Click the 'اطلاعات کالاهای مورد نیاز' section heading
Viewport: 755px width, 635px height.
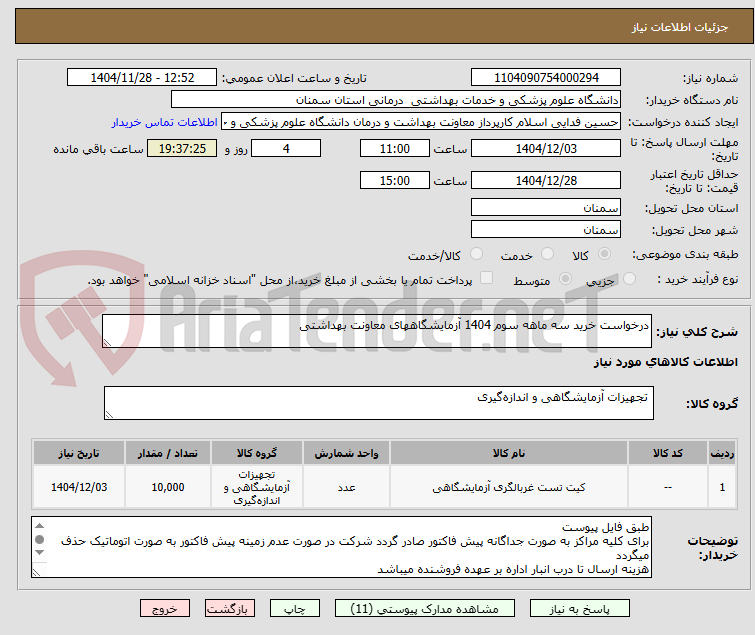665,362
